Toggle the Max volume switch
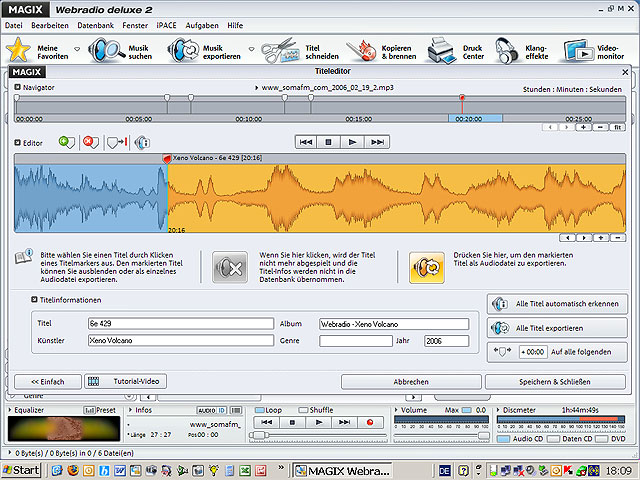Screen dimensions: 640x480 click(467, 410)
